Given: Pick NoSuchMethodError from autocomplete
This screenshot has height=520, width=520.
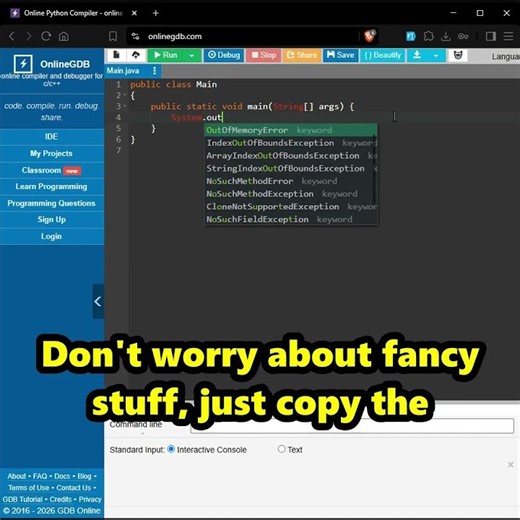Looking at the screenshot, I should 291,181.
